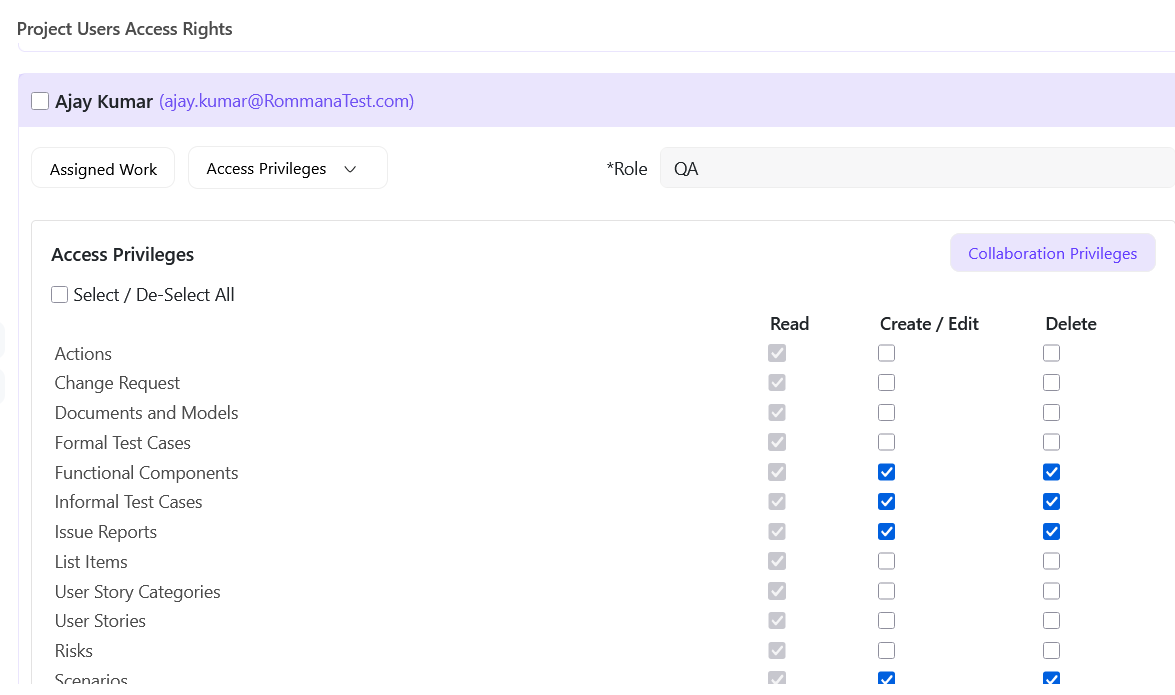
Task: Enable Create/Edit permission for Actions
Action: (886, 352)
